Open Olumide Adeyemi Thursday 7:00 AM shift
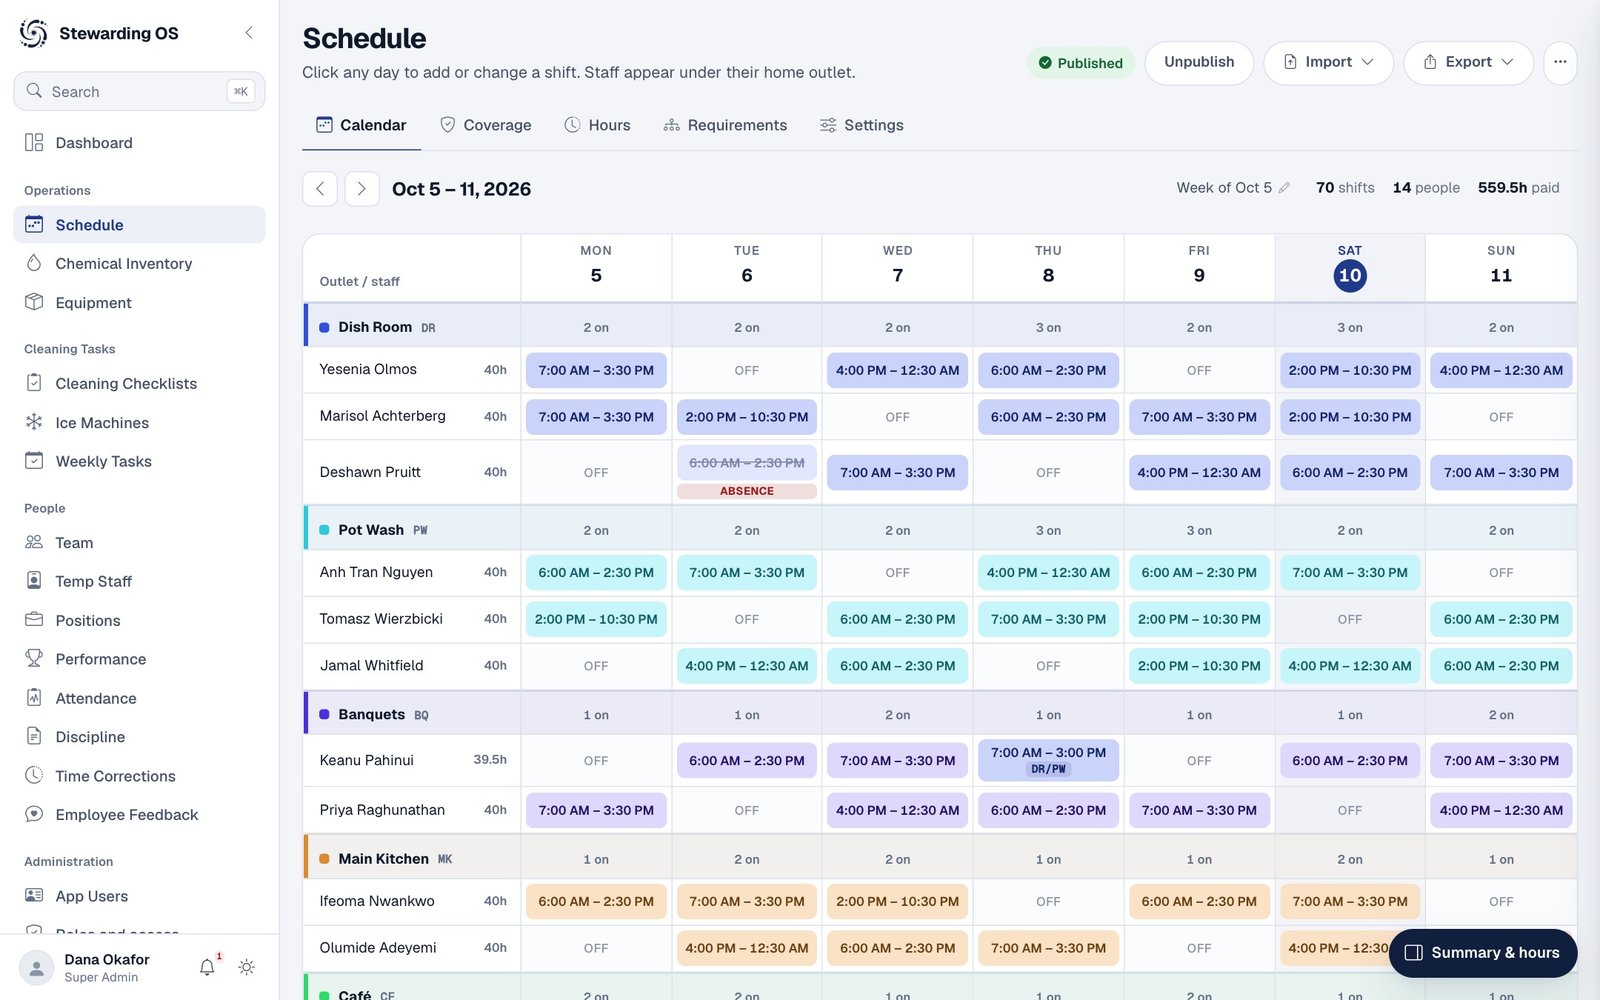Screen dimensions: 1600x1000 tap(1048, 948)
